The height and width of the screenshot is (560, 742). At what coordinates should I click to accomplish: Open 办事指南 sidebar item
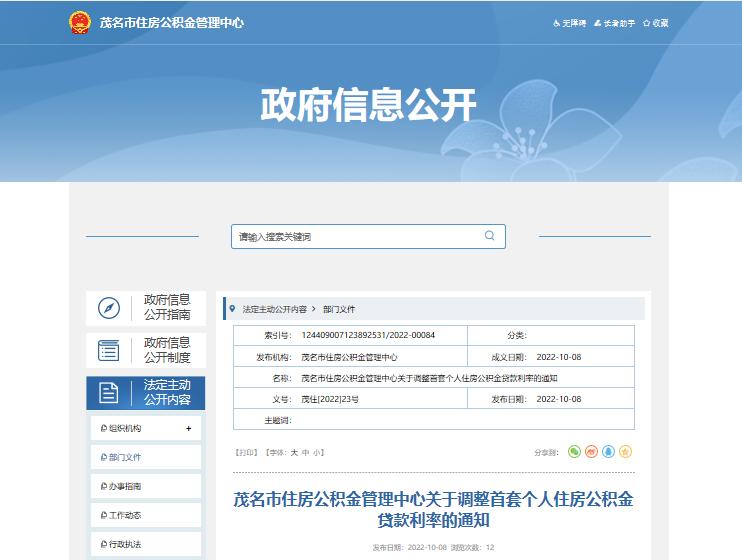pos(125,486)
